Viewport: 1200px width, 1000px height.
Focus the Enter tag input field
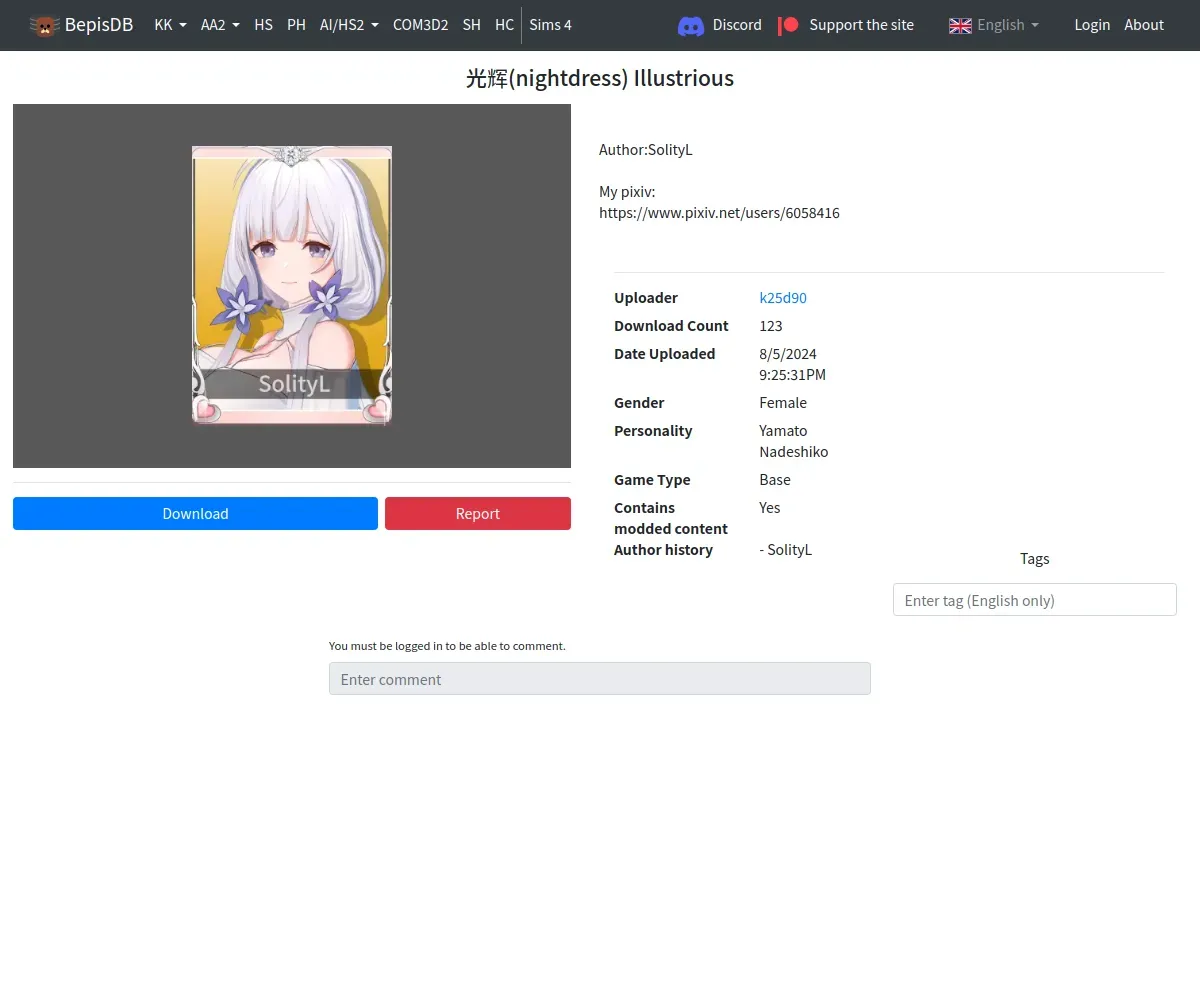click(1034, 600)
